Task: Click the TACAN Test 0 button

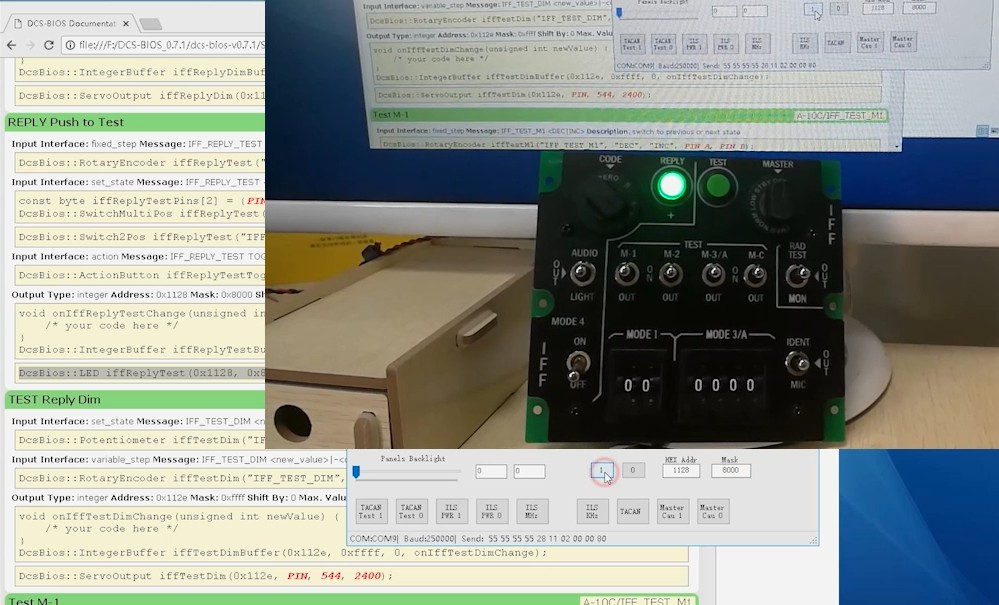Action: 412,511
